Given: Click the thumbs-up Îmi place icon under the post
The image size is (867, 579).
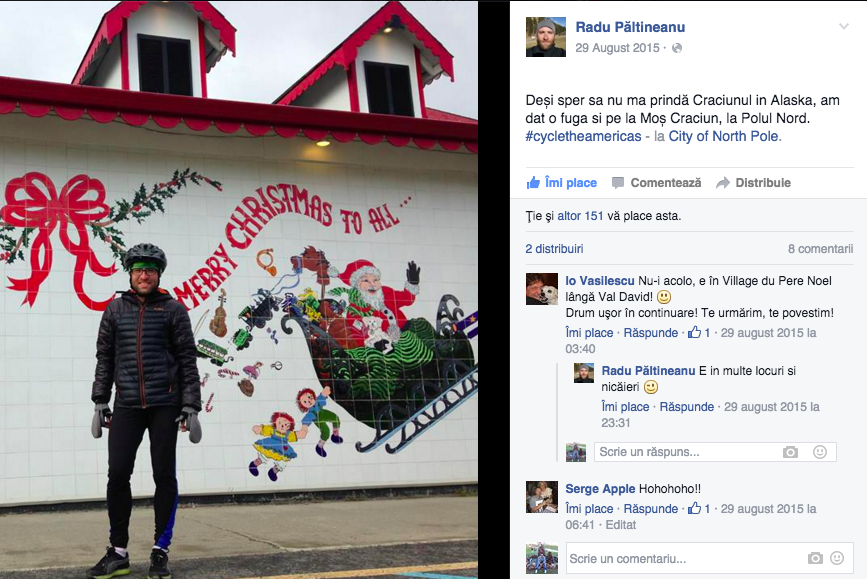Looking at the screenshot, I should click(x=533, y=182).
